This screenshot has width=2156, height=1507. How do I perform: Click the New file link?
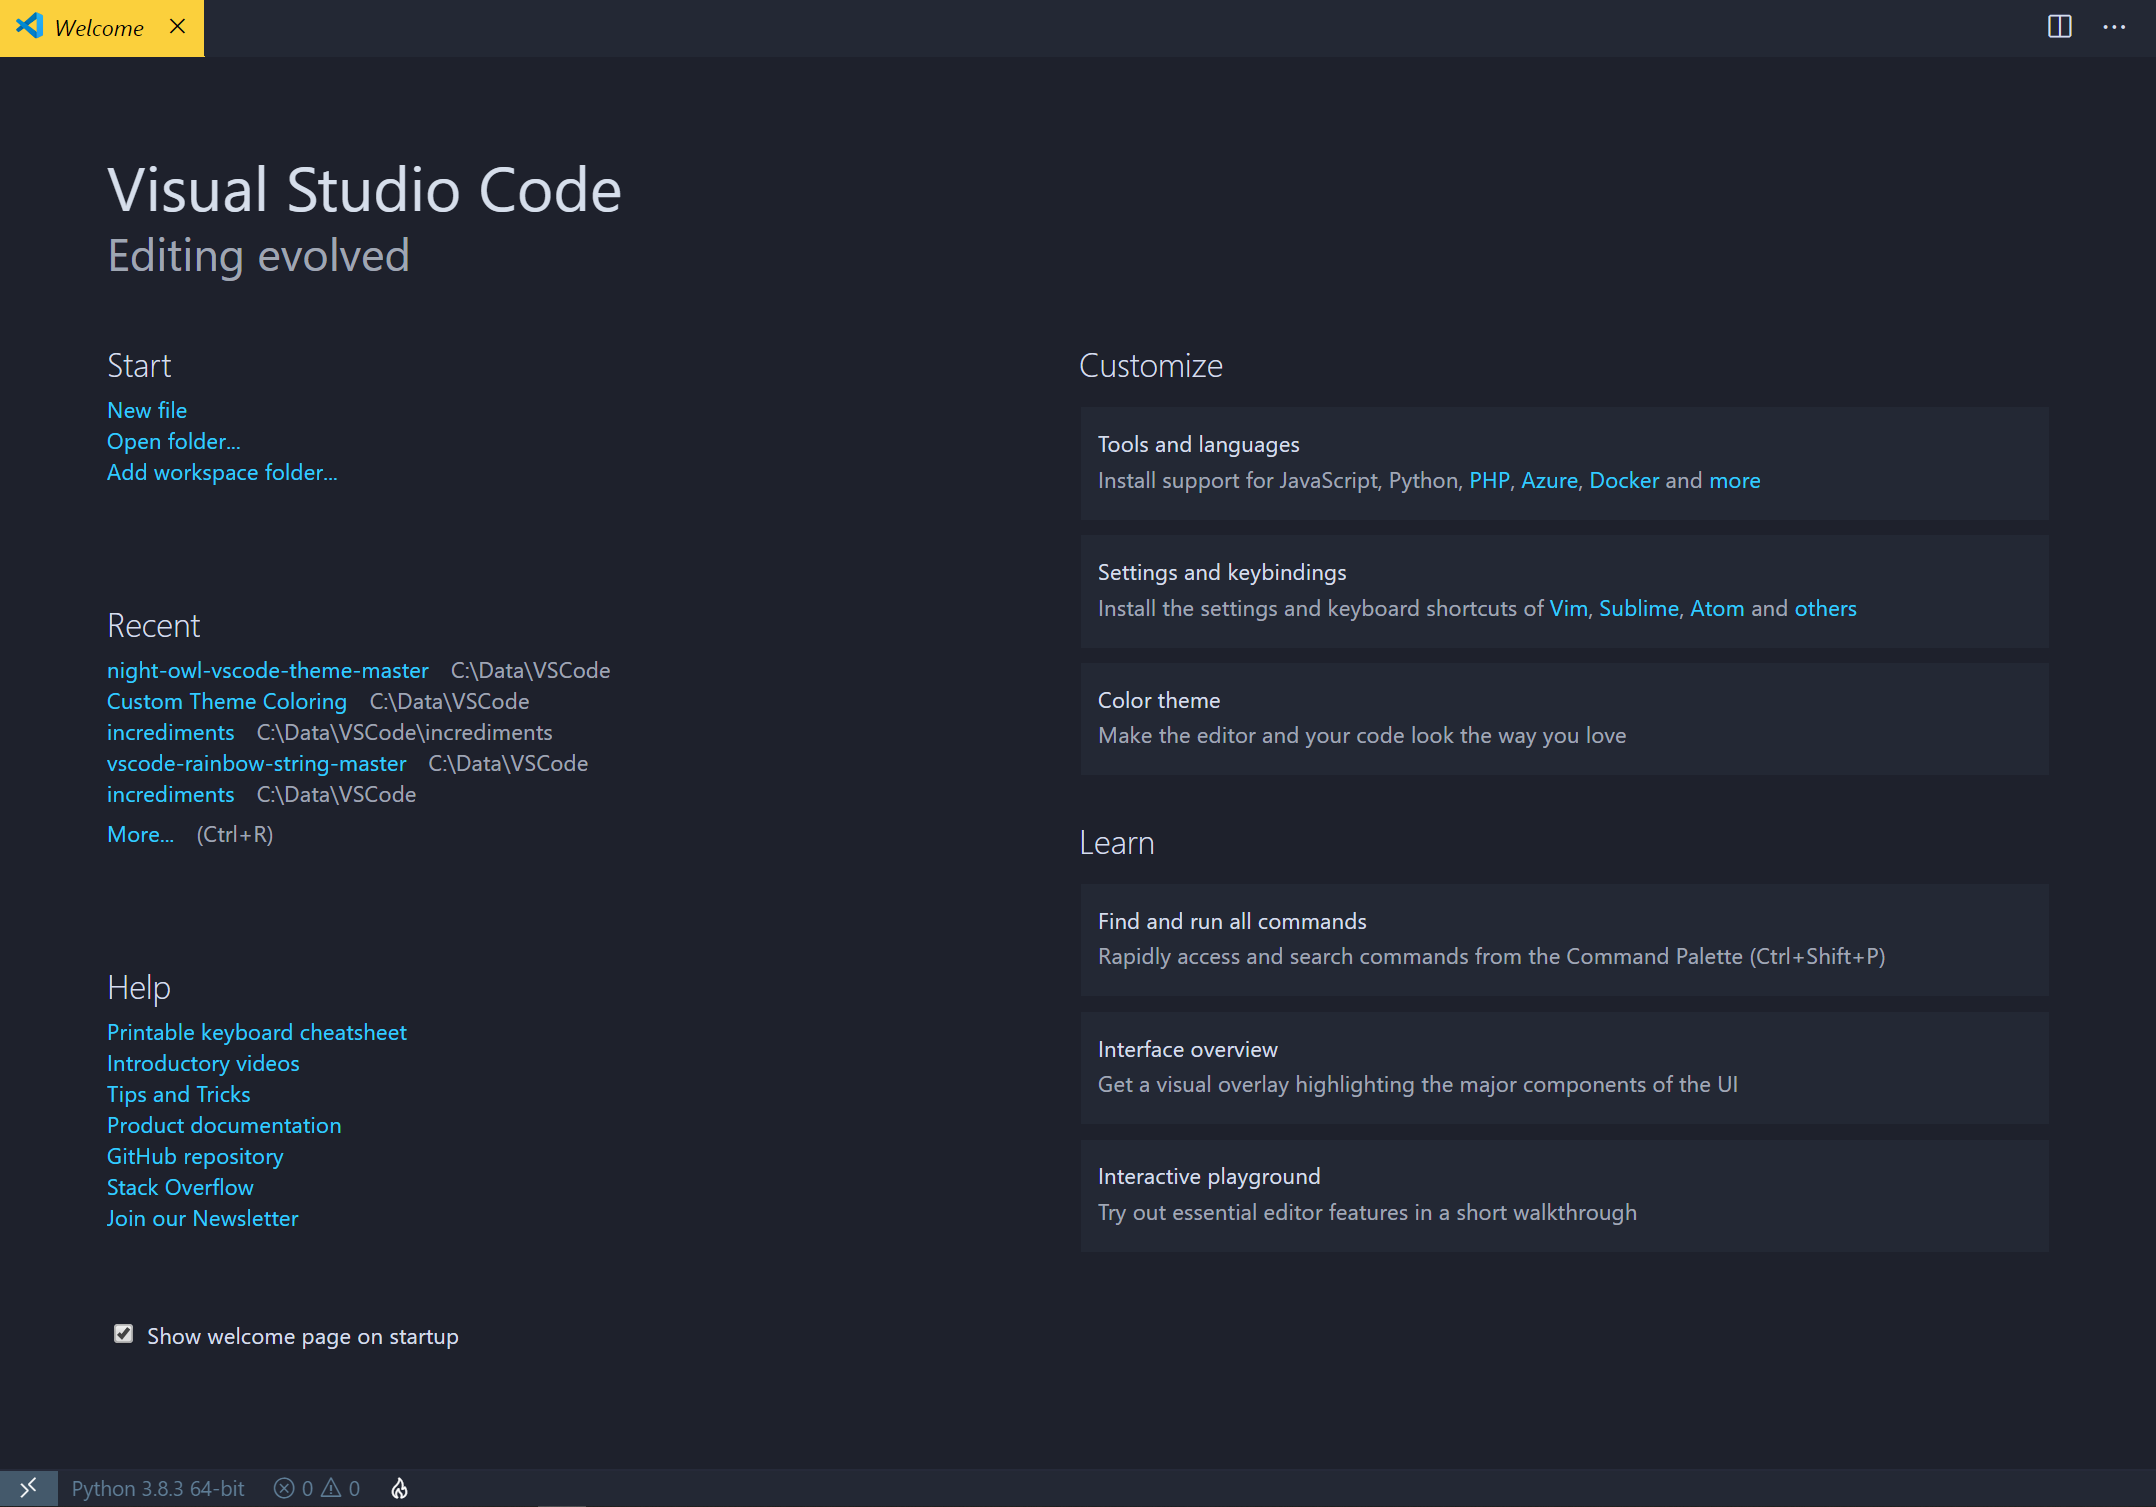[147, 410]
